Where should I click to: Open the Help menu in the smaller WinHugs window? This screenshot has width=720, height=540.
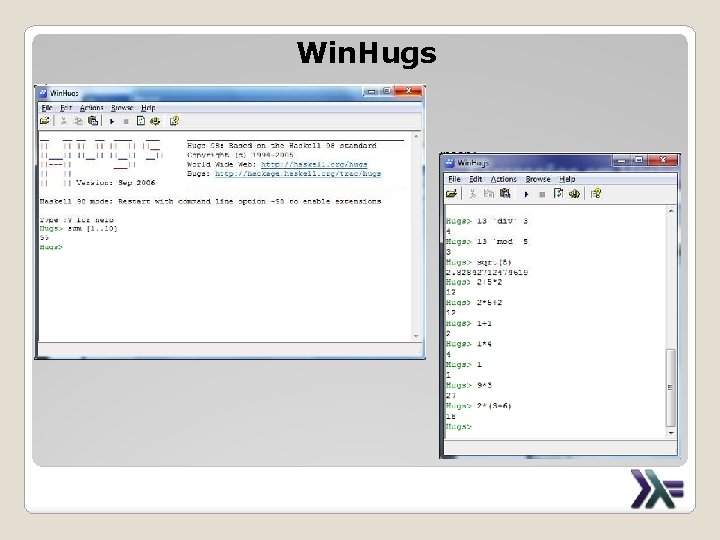coord(567,179)
